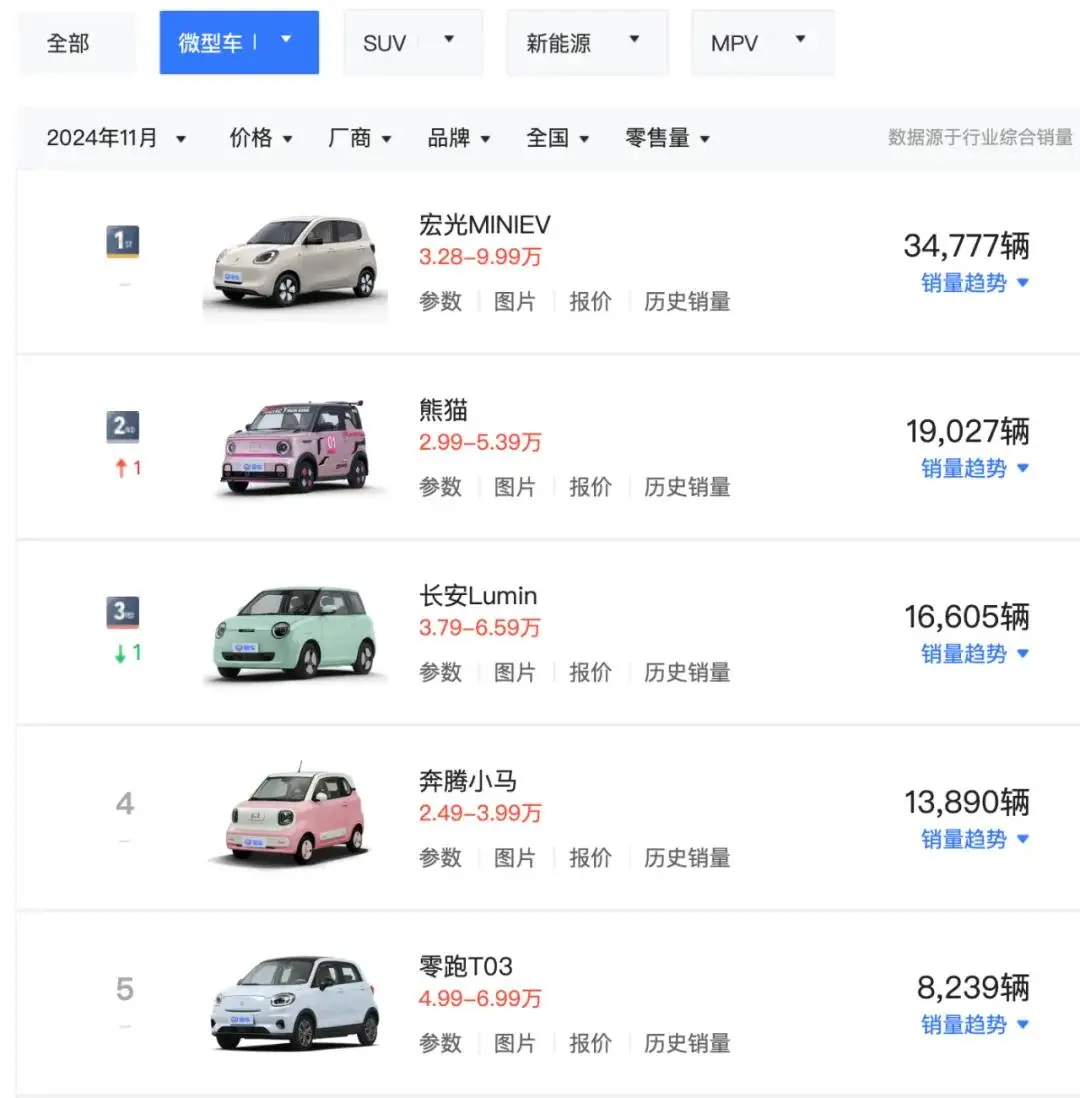Screen dimensions: 1080x1098
Task: Expand 销量趋势 under 8,239辆
Action: coord(975,1024)
